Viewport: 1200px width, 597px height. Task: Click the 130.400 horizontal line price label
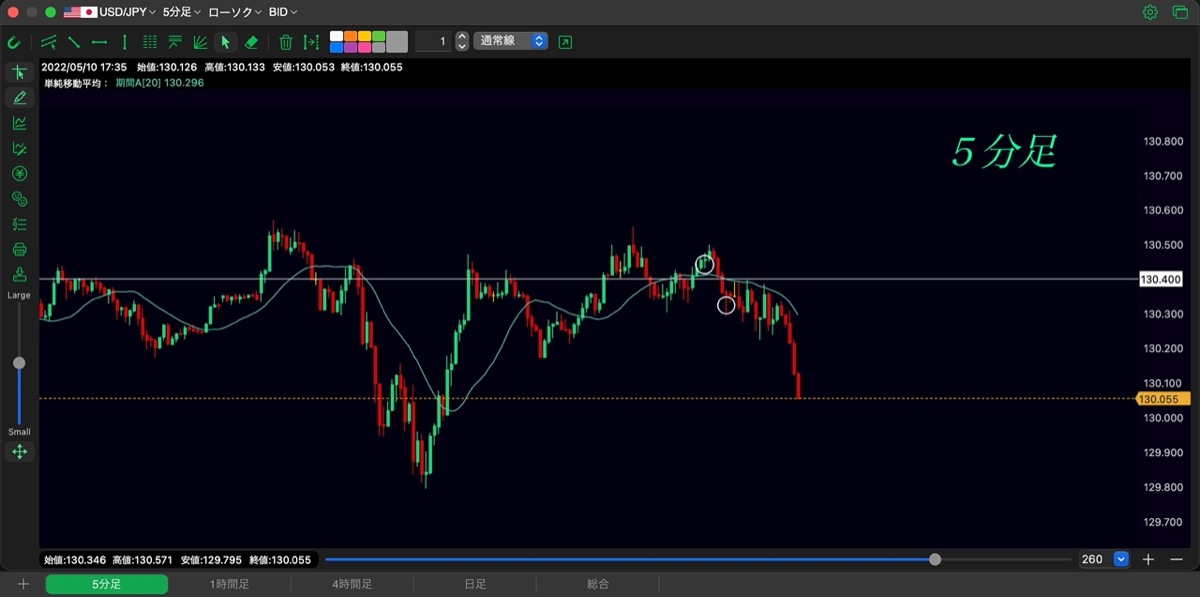pos(1160,279)
